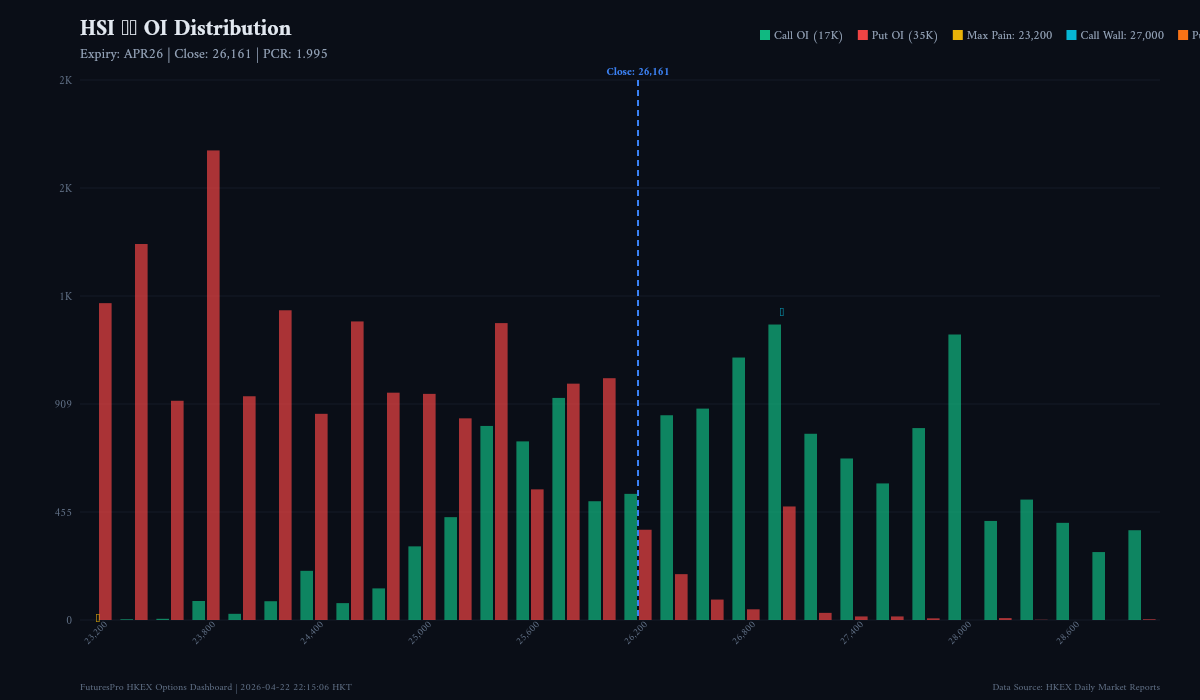
Task: Toggle the Call OI legend swatch
Action: [x=763, y=34]
